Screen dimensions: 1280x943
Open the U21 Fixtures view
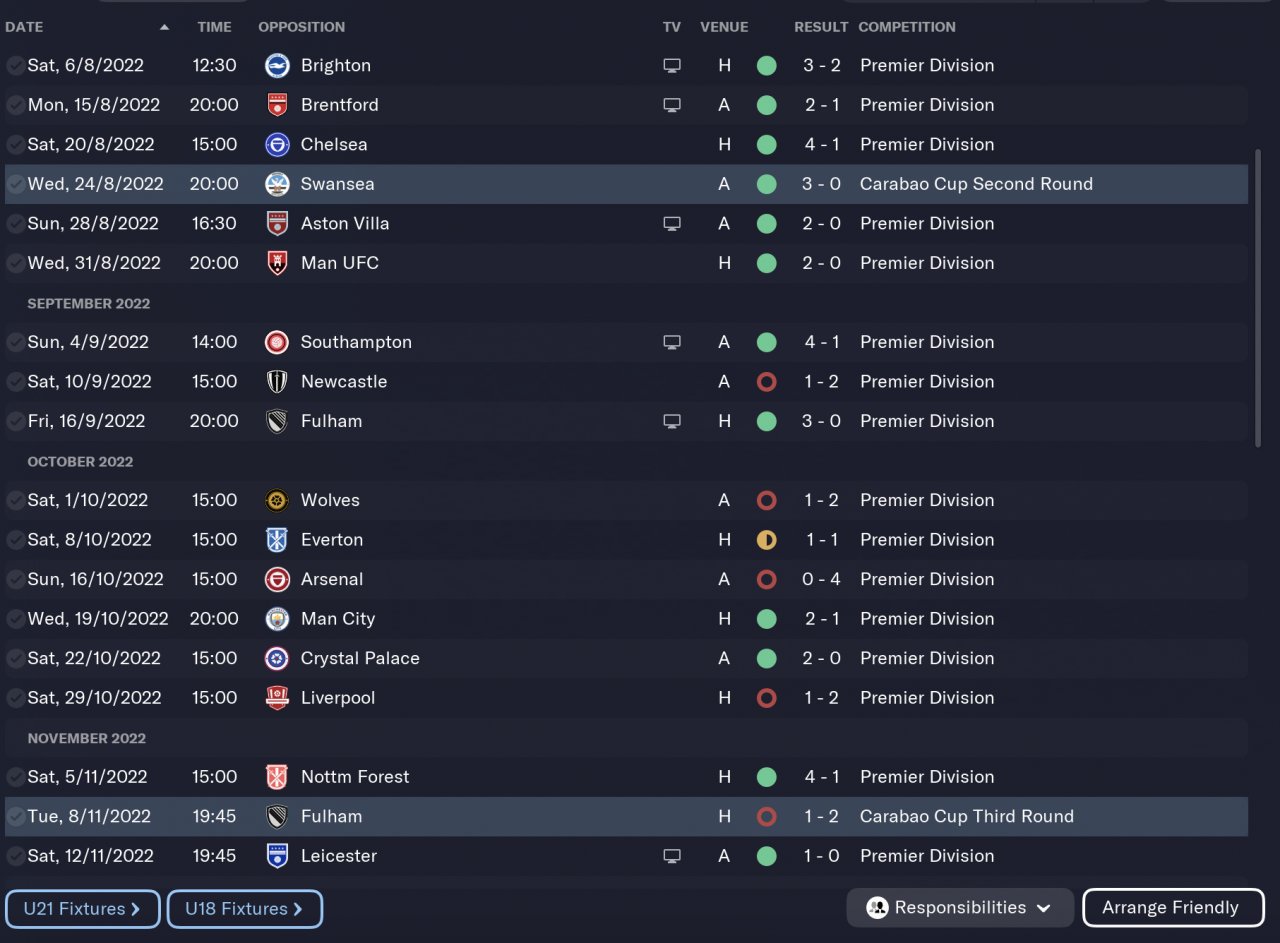(82, 909)
